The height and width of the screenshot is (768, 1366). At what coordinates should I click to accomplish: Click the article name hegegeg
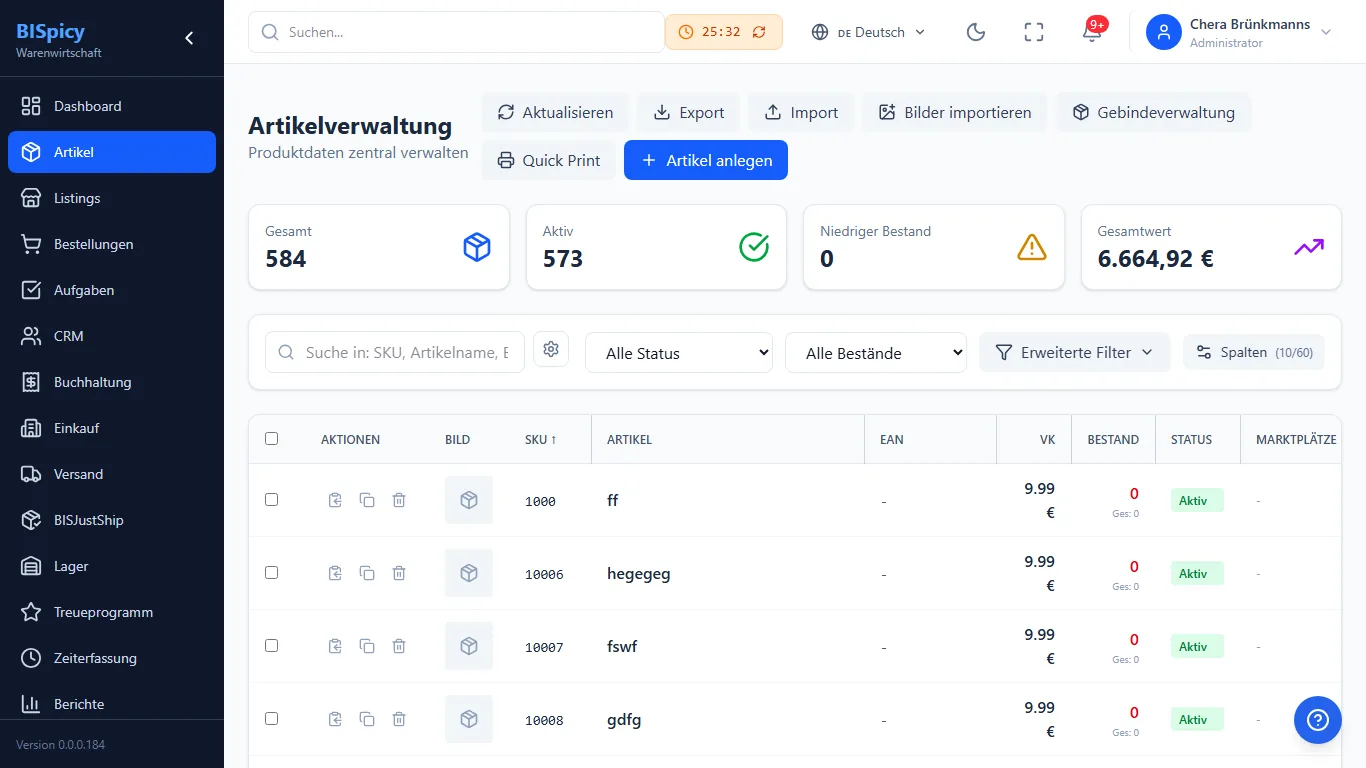point(639,574)
